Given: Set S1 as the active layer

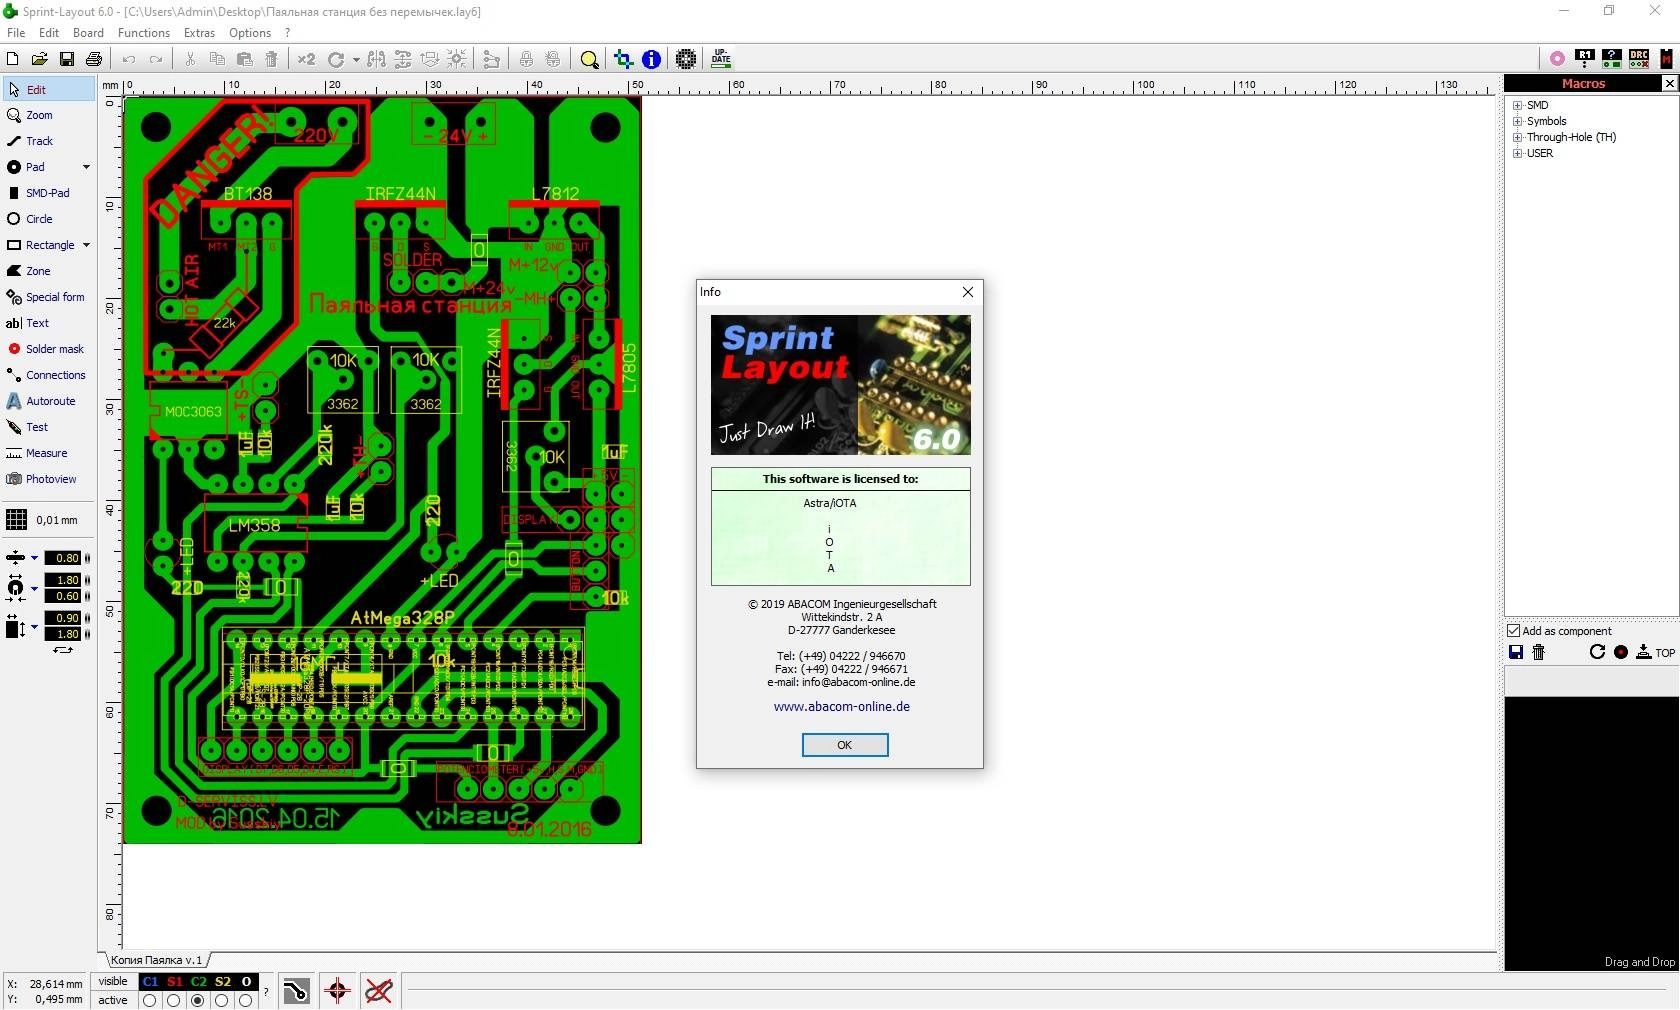Looking at the screenshot, I should [x=174, y=1000].
